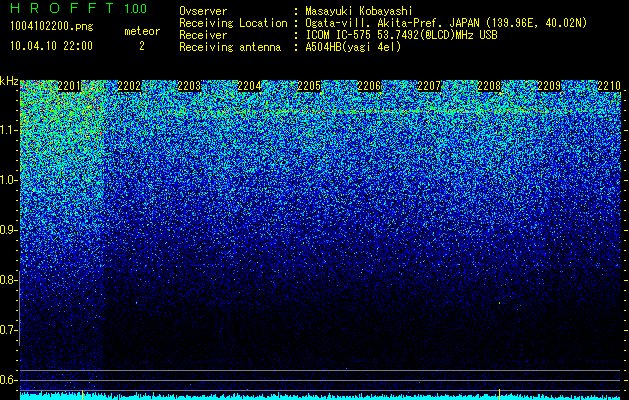Click the 0.7 frequency axis label

[8, 330]
